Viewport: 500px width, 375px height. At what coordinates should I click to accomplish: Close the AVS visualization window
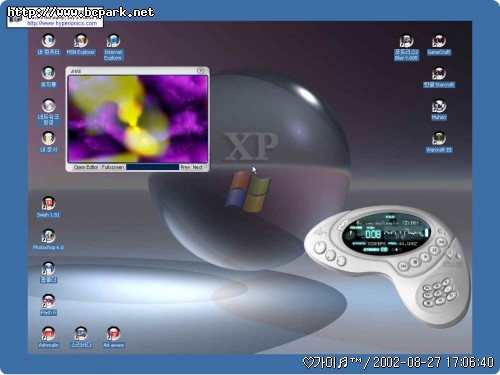[x=200, y=71]
